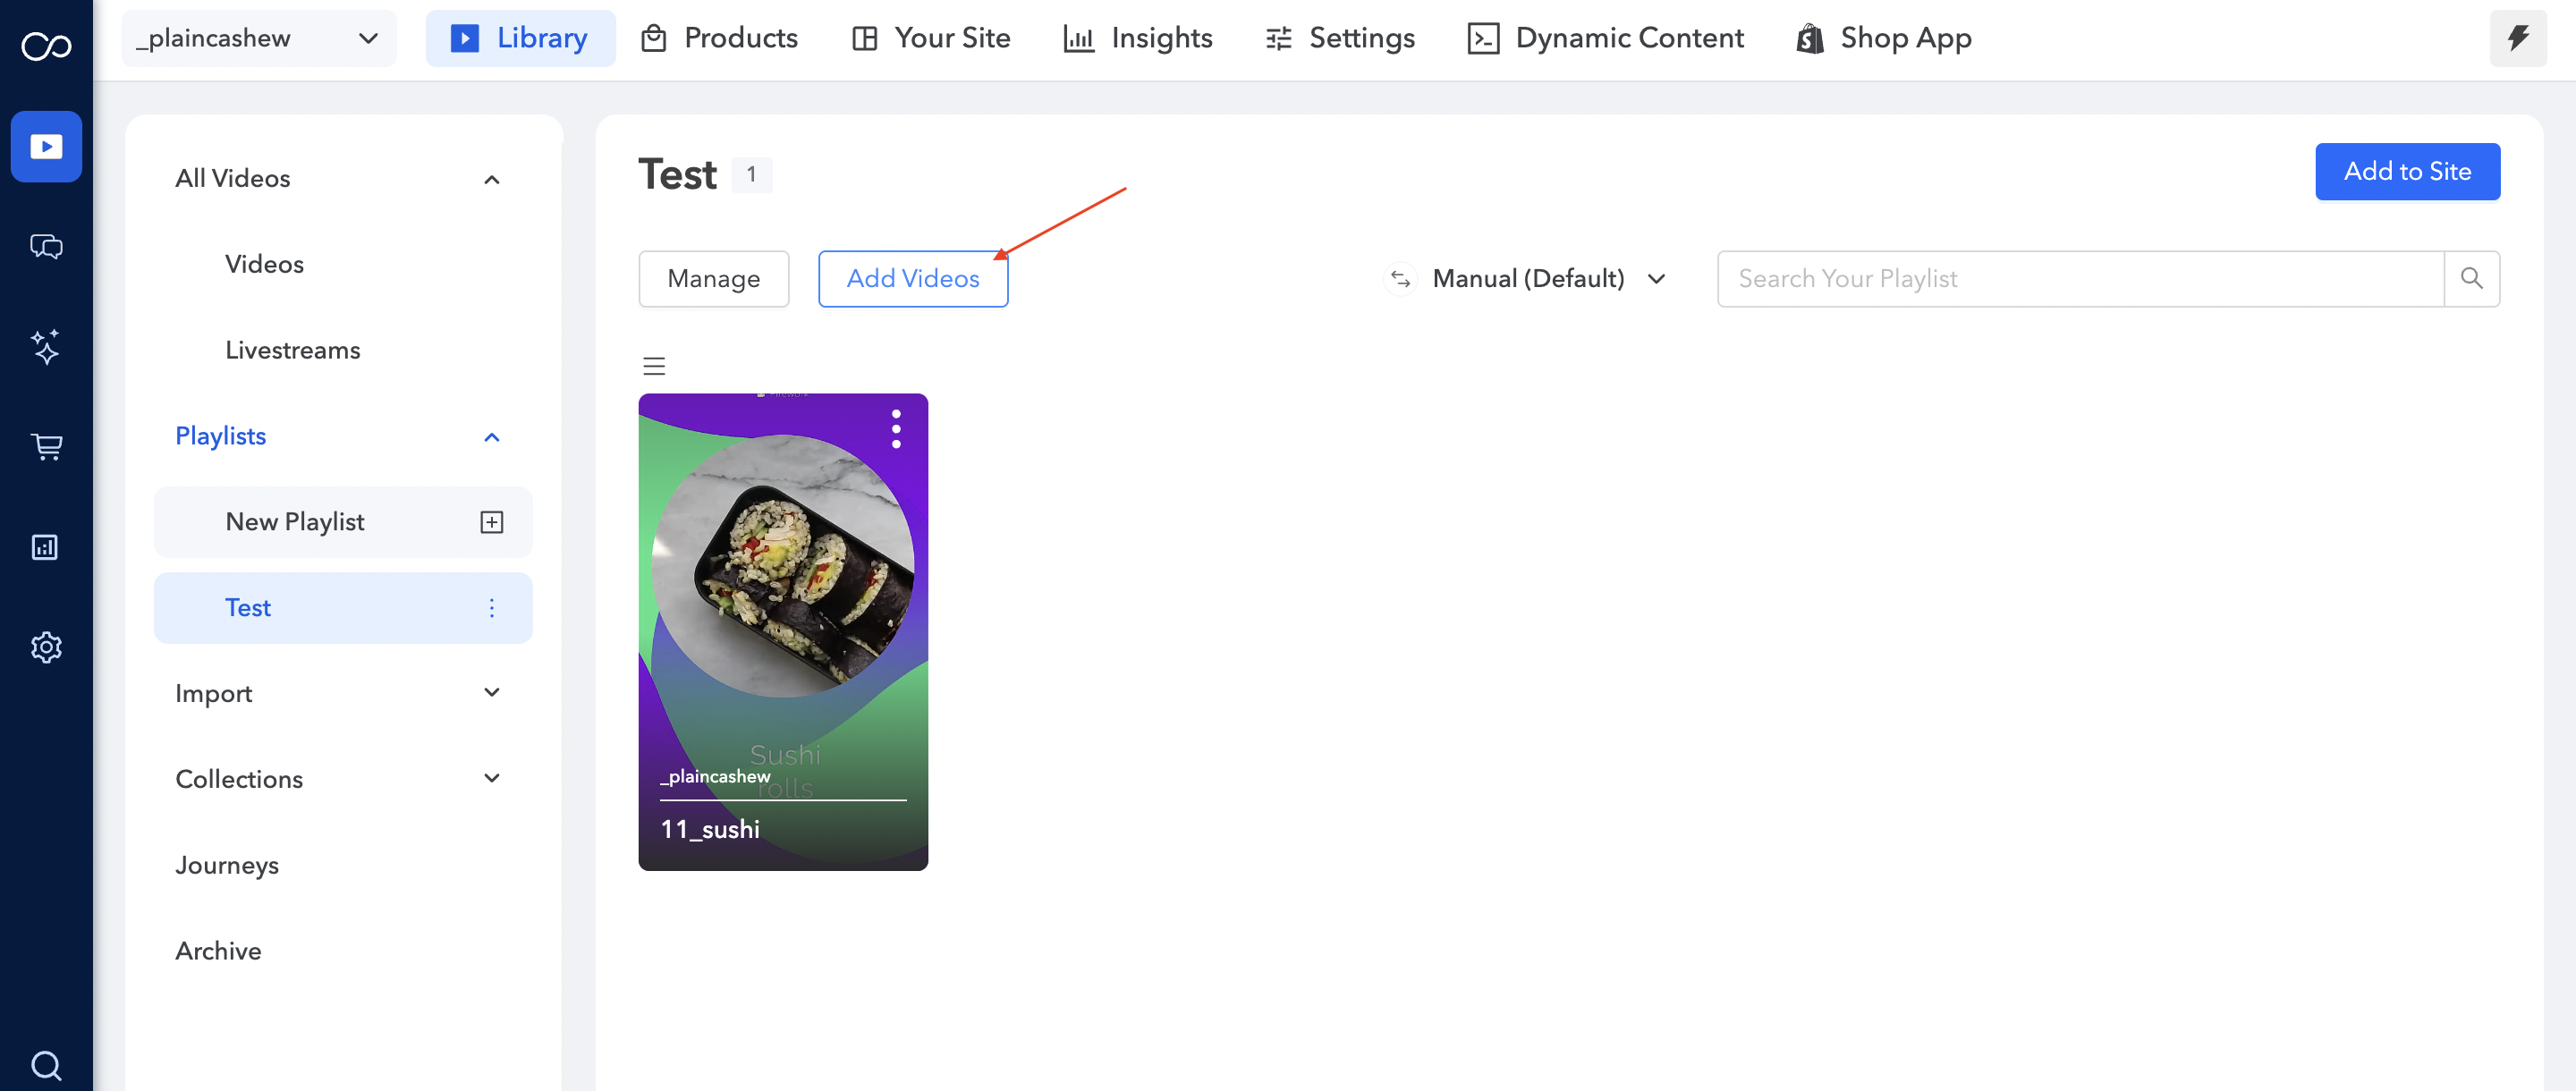Collapse the Playlists section

[491, 437]
